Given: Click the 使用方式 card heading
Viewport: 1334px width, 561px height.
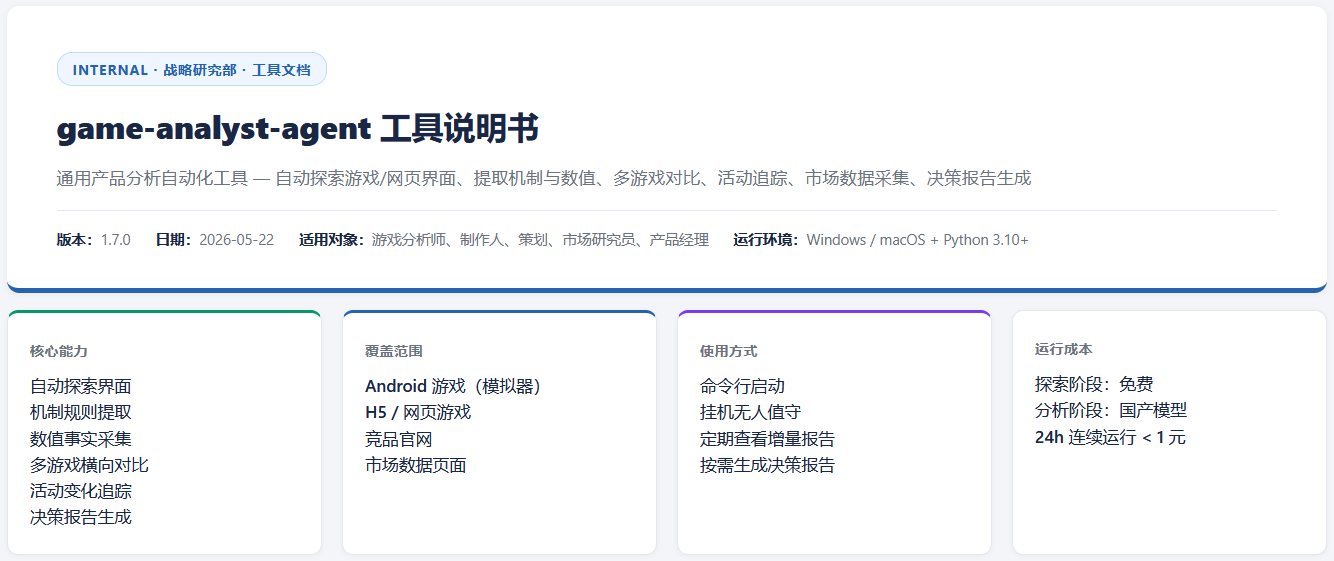Looking at the screenshot, I should [729, 351].
